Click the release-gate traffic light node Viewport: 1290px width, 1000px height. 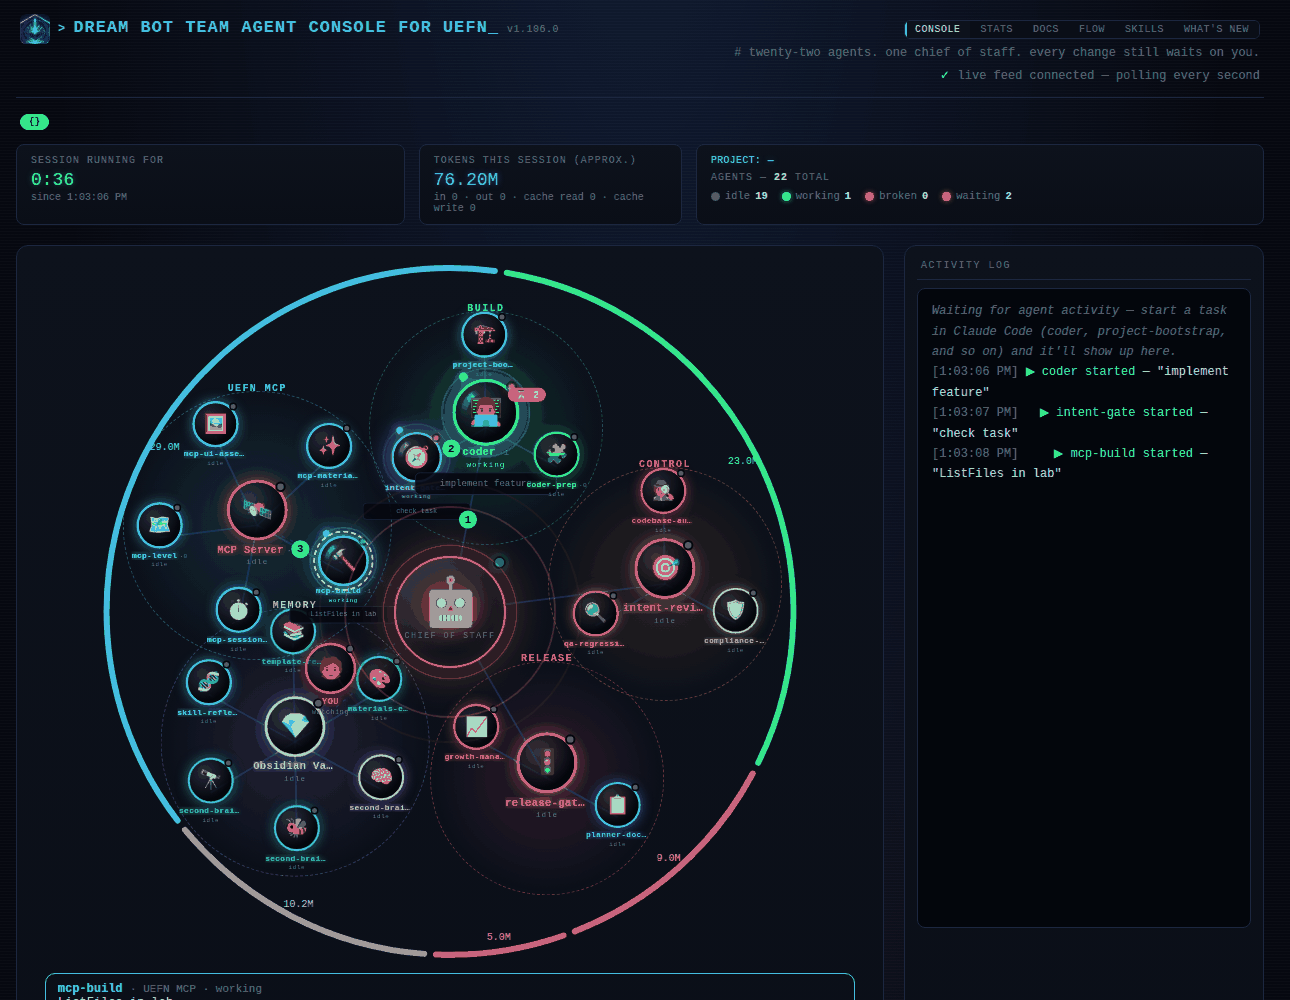coord(546,763)
